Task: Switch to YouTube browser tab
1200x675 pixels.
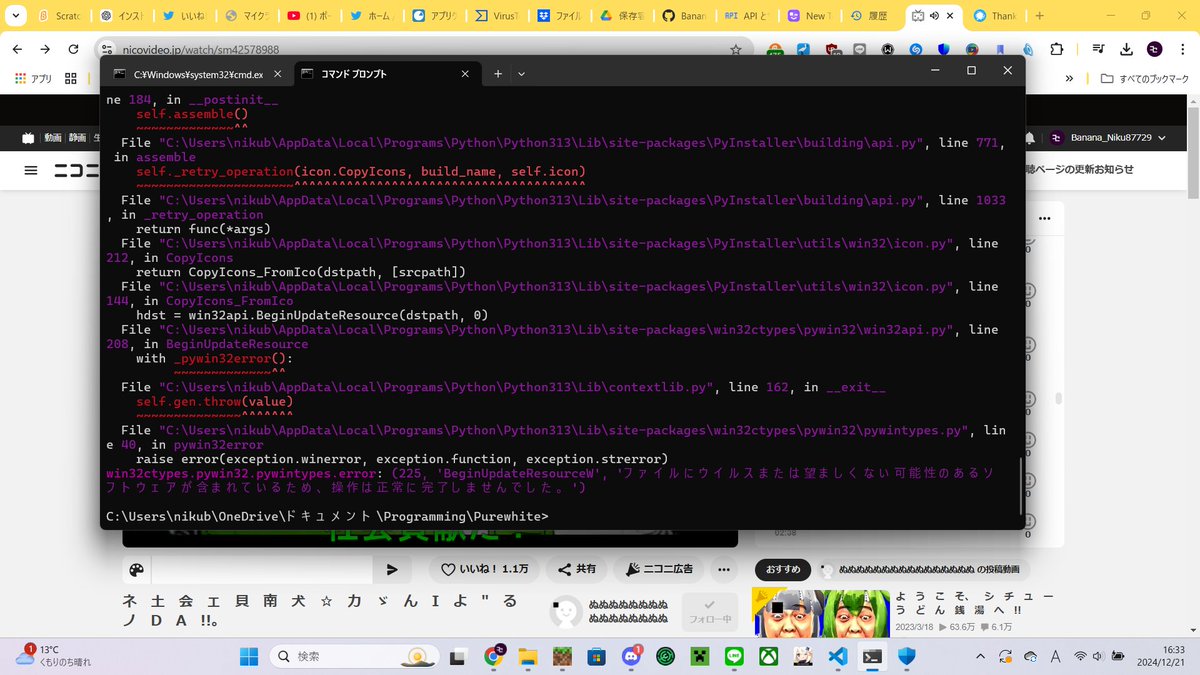Action: 309,16
